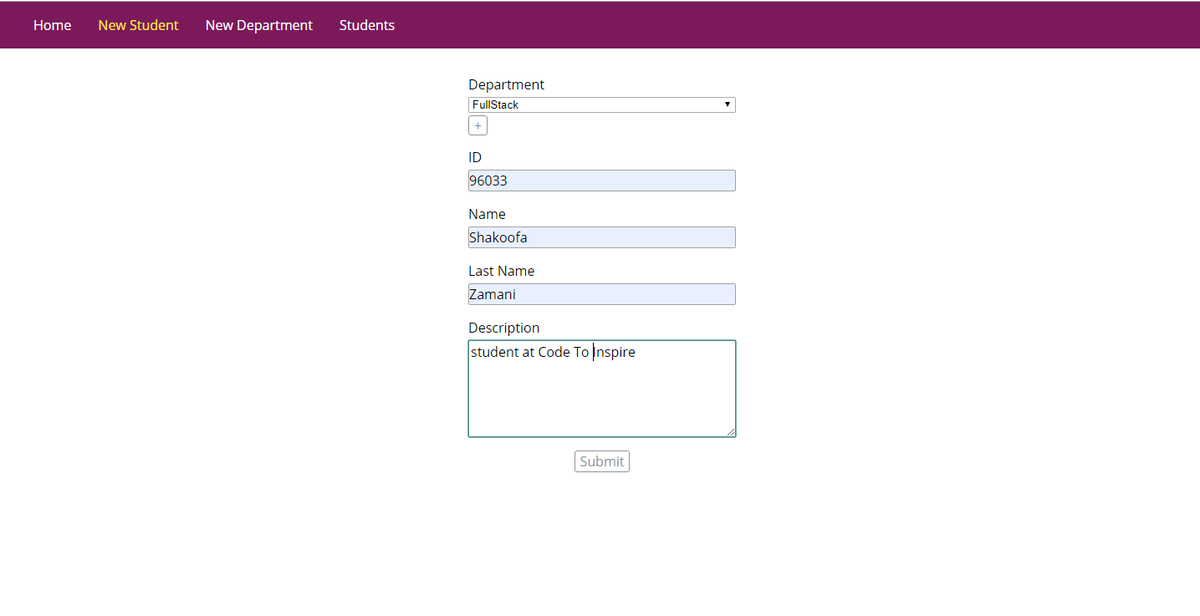Click the Name field with Shakoofa

coord(602,238)
